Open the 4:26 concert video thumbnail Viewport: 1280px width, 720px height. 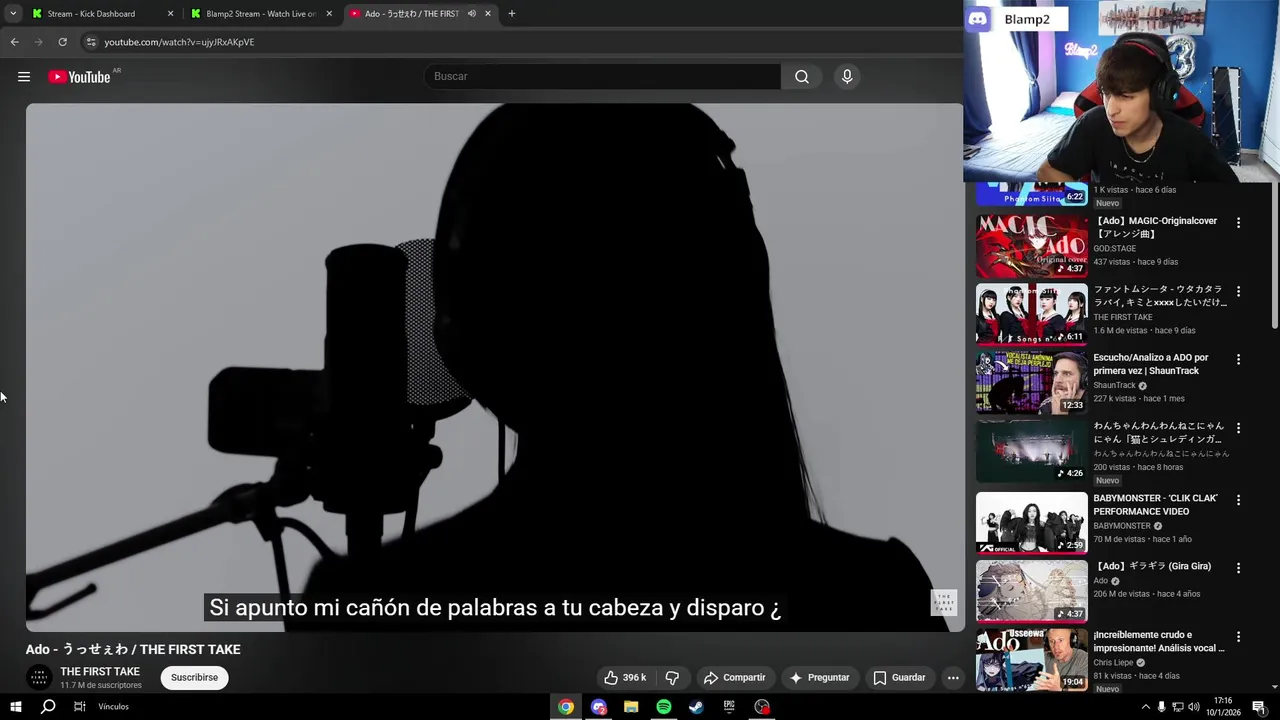1031,450
